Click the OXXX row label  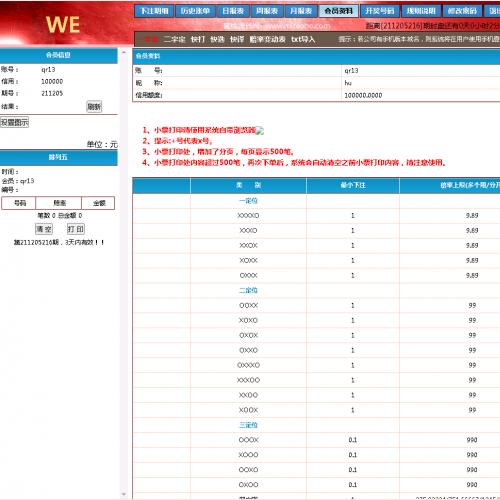248,276
